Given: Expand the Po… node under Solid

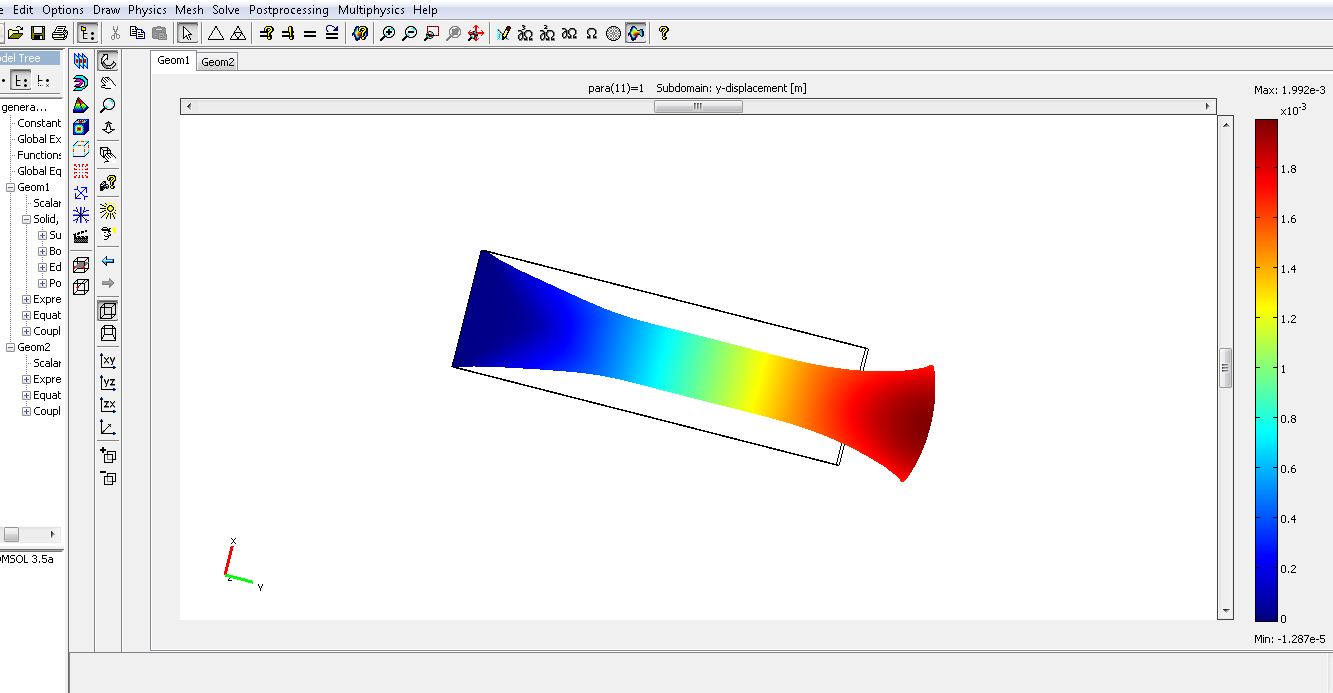Looking at the screenshot, I should (42, 283).
